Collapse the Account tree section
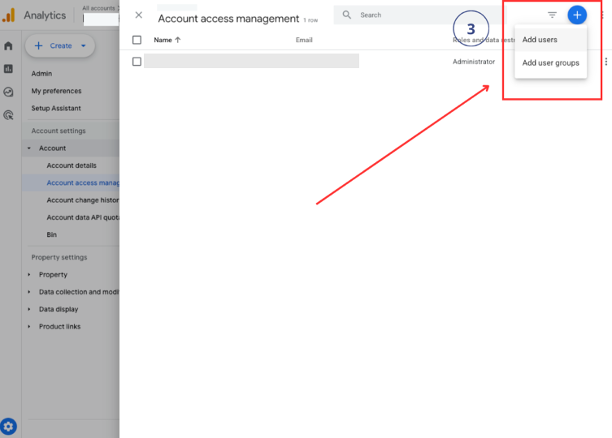The image size is (612, 438). pos(29,148)
